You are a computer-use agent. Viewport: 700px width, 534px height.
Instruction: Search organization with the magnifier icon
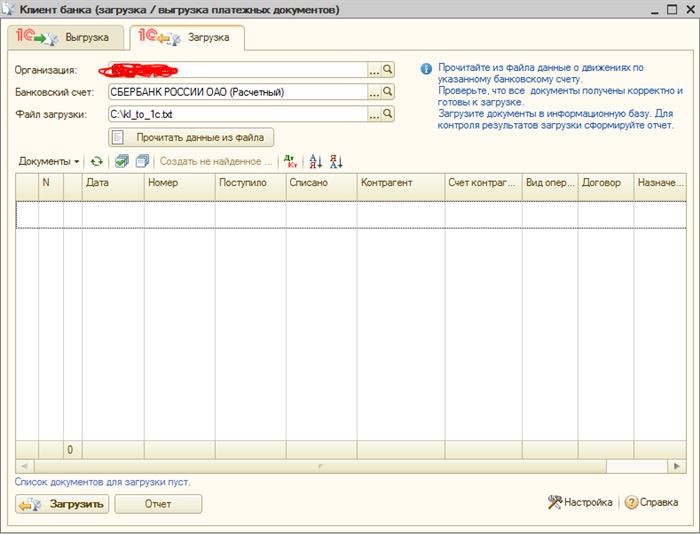point(388,70)
